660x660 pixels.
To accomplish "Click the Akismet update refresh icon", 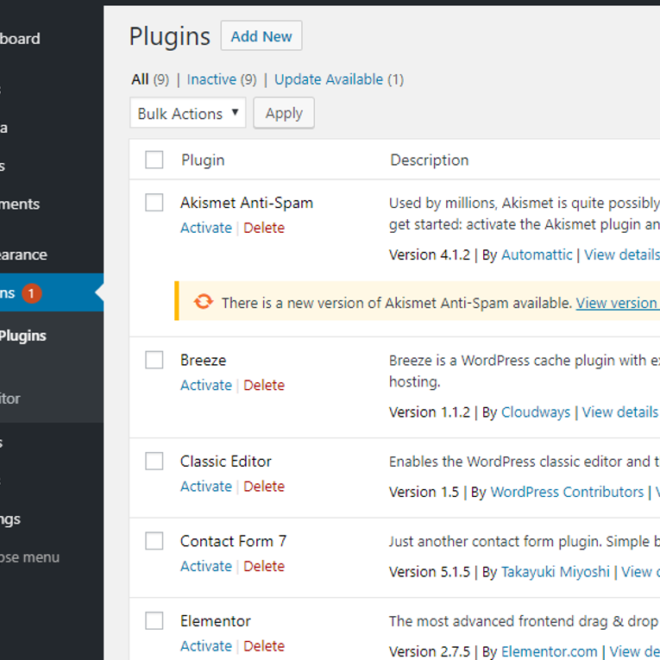I will [203, 301].
